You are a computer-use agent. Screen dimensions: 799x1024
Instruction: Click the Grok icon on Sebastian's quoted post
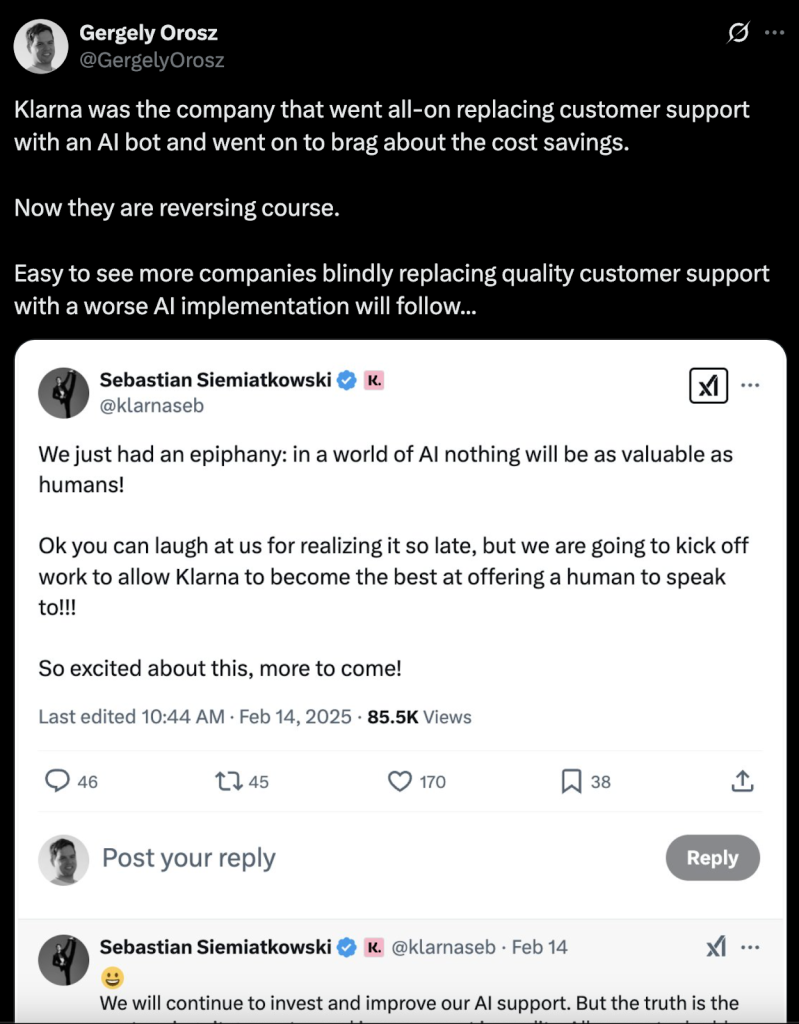[709, 386]
